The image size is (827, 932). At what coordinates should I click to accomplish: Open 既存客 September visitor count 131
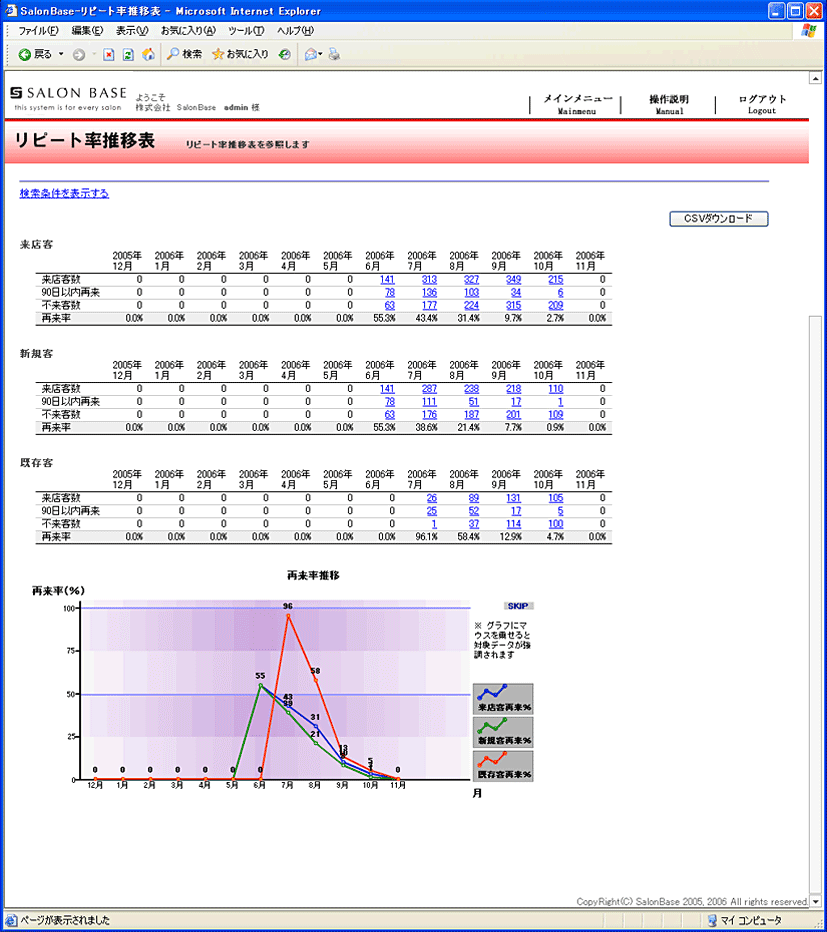(514, 498)
